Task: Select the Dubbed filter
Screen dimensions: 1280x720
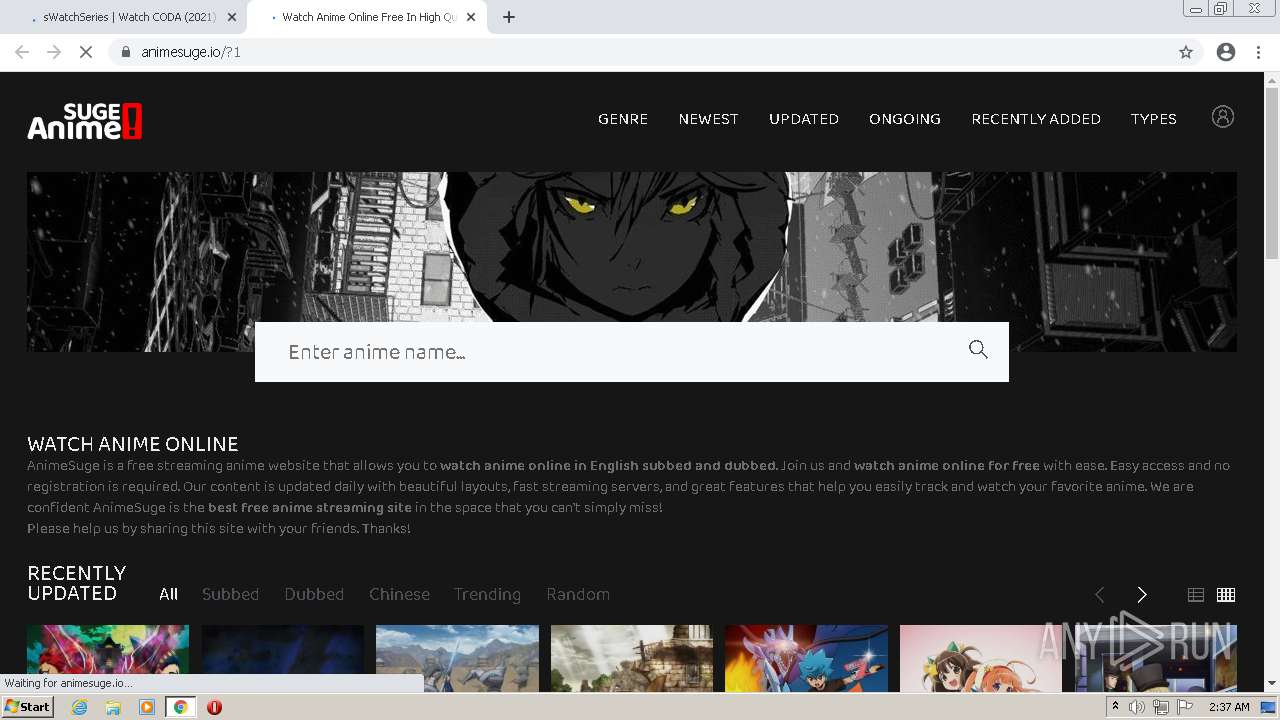Action: click(314, 594)
